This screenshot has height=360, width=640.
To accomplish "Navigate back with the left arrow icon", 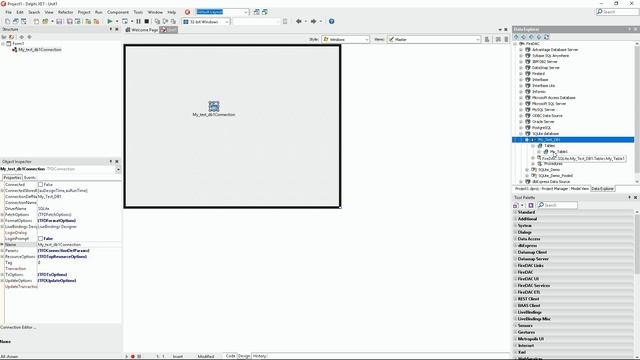I will point(299,21).
